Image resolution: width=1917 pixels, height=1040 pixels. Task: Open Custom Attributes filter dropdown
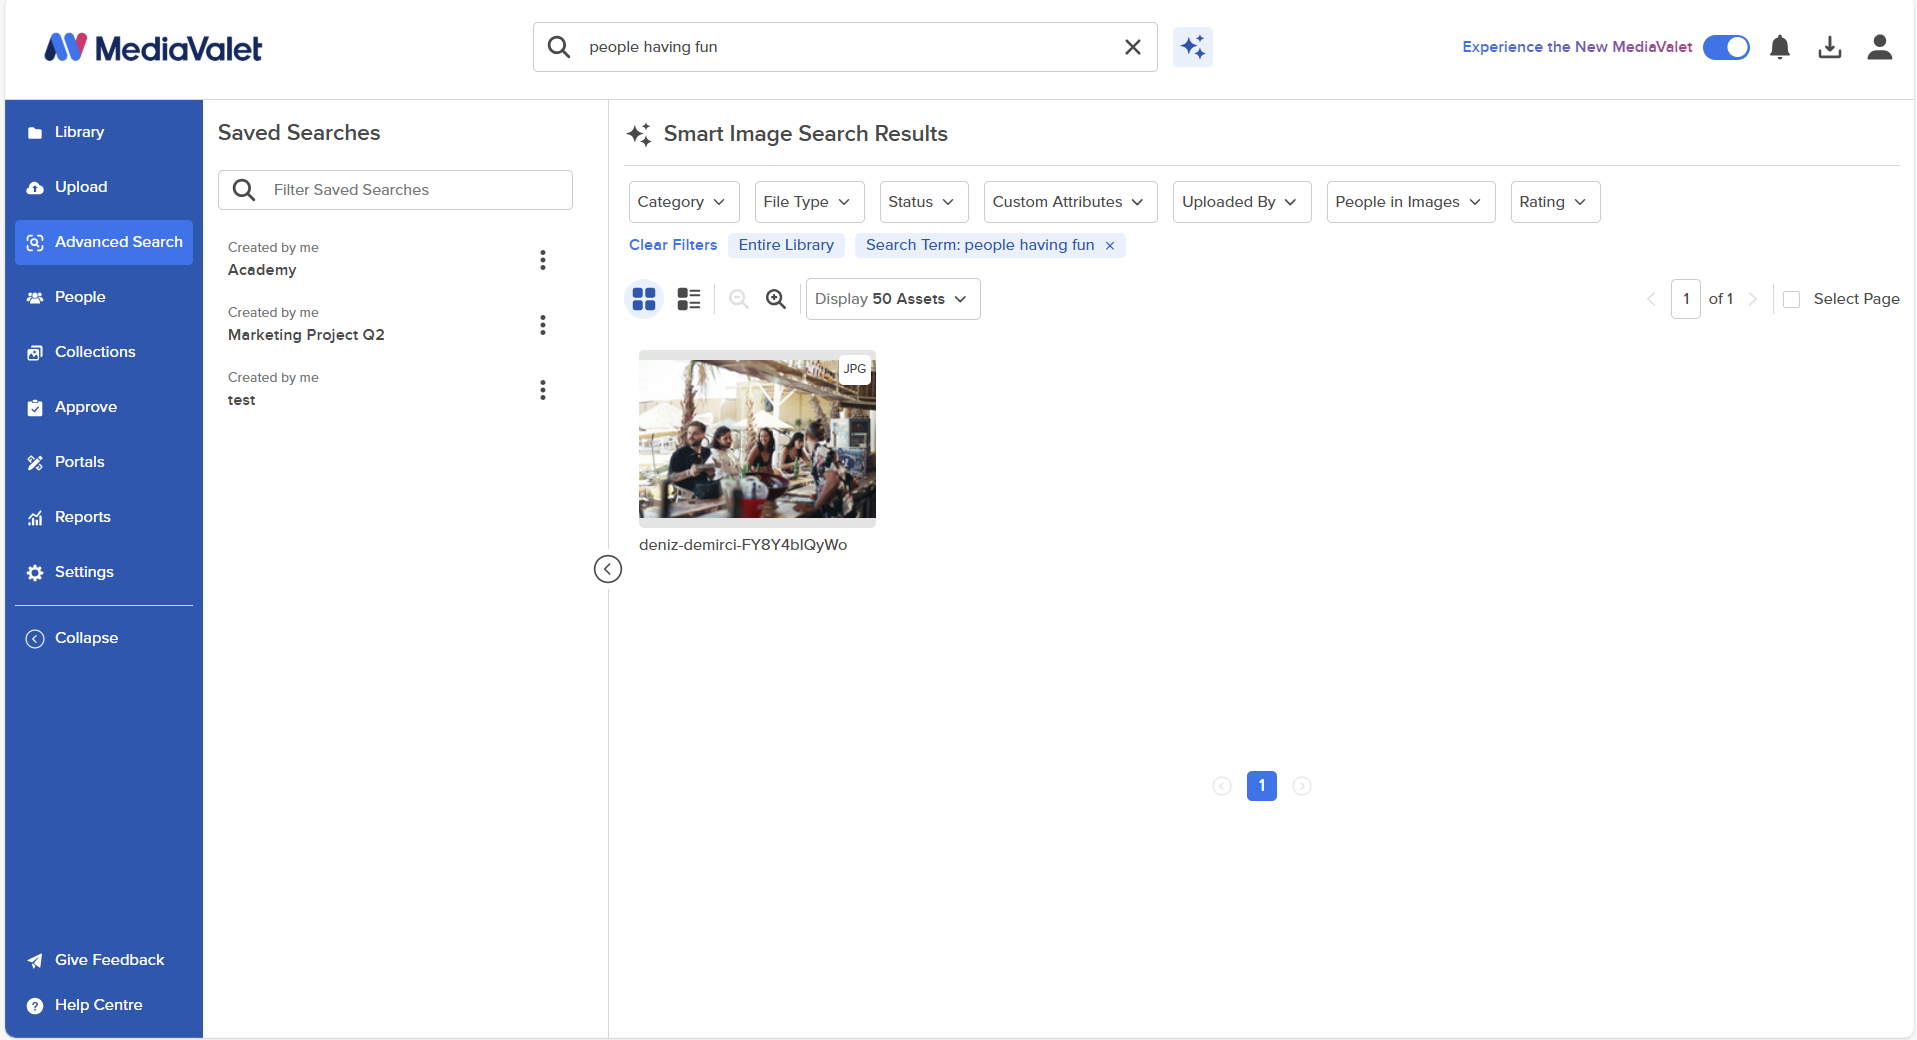(x=1070, y=202)
